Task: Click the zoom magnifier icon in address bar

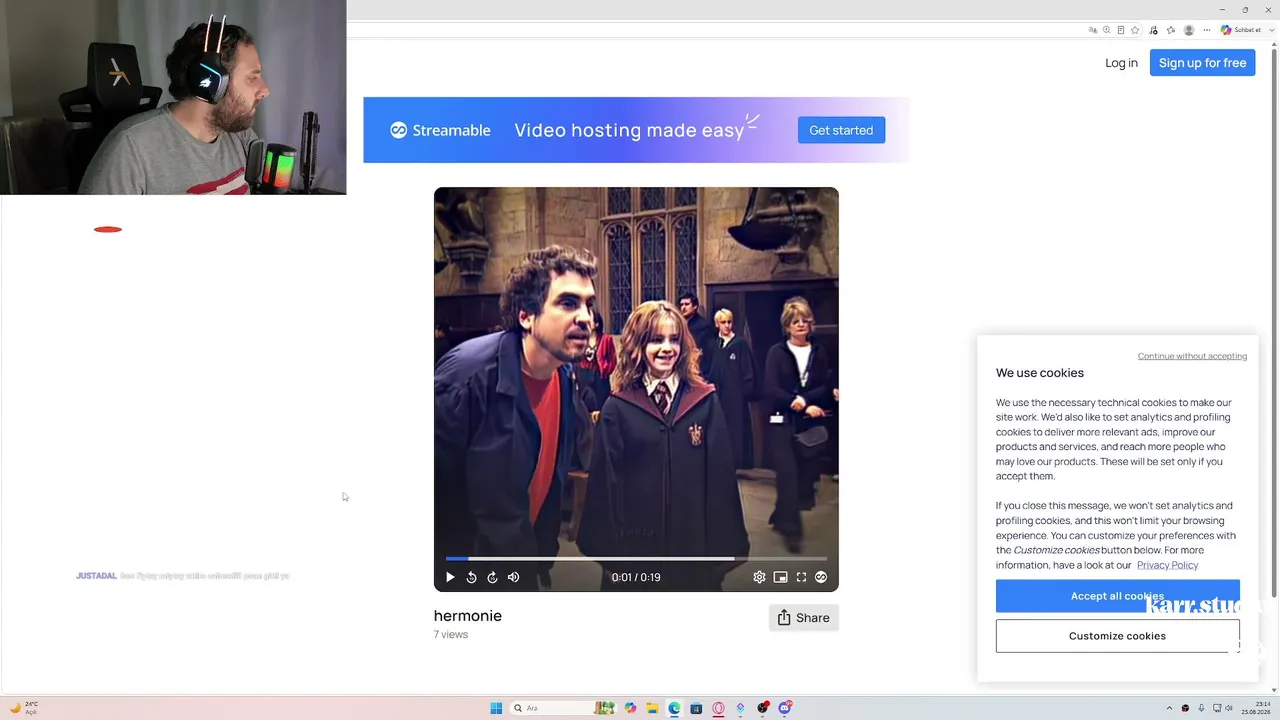Action: pyautogui.click(x=1106, y=30)
